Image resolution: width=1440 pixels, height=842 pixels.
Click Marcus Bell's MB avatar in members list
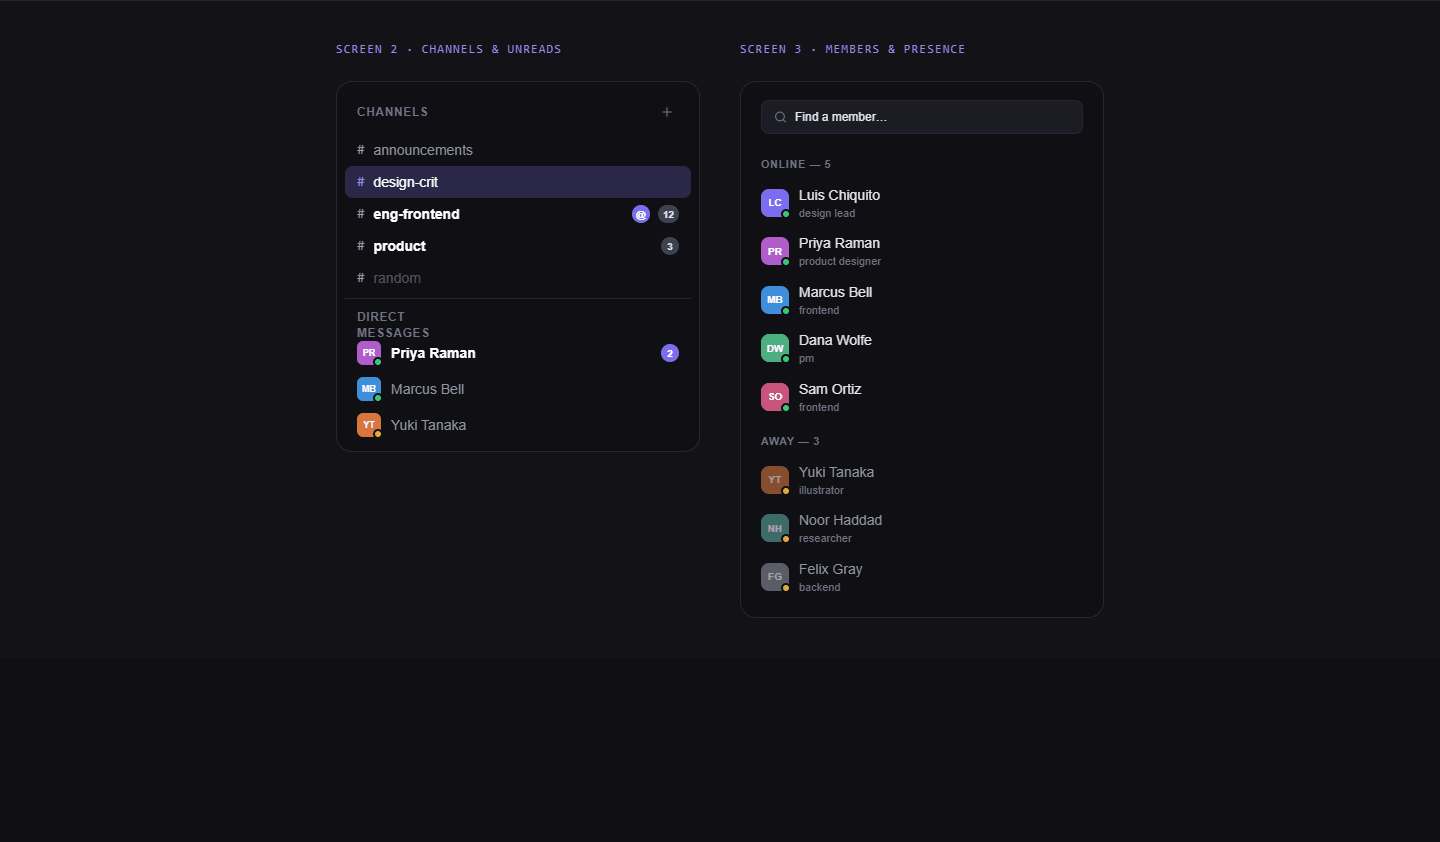click(x=775, y=300)
